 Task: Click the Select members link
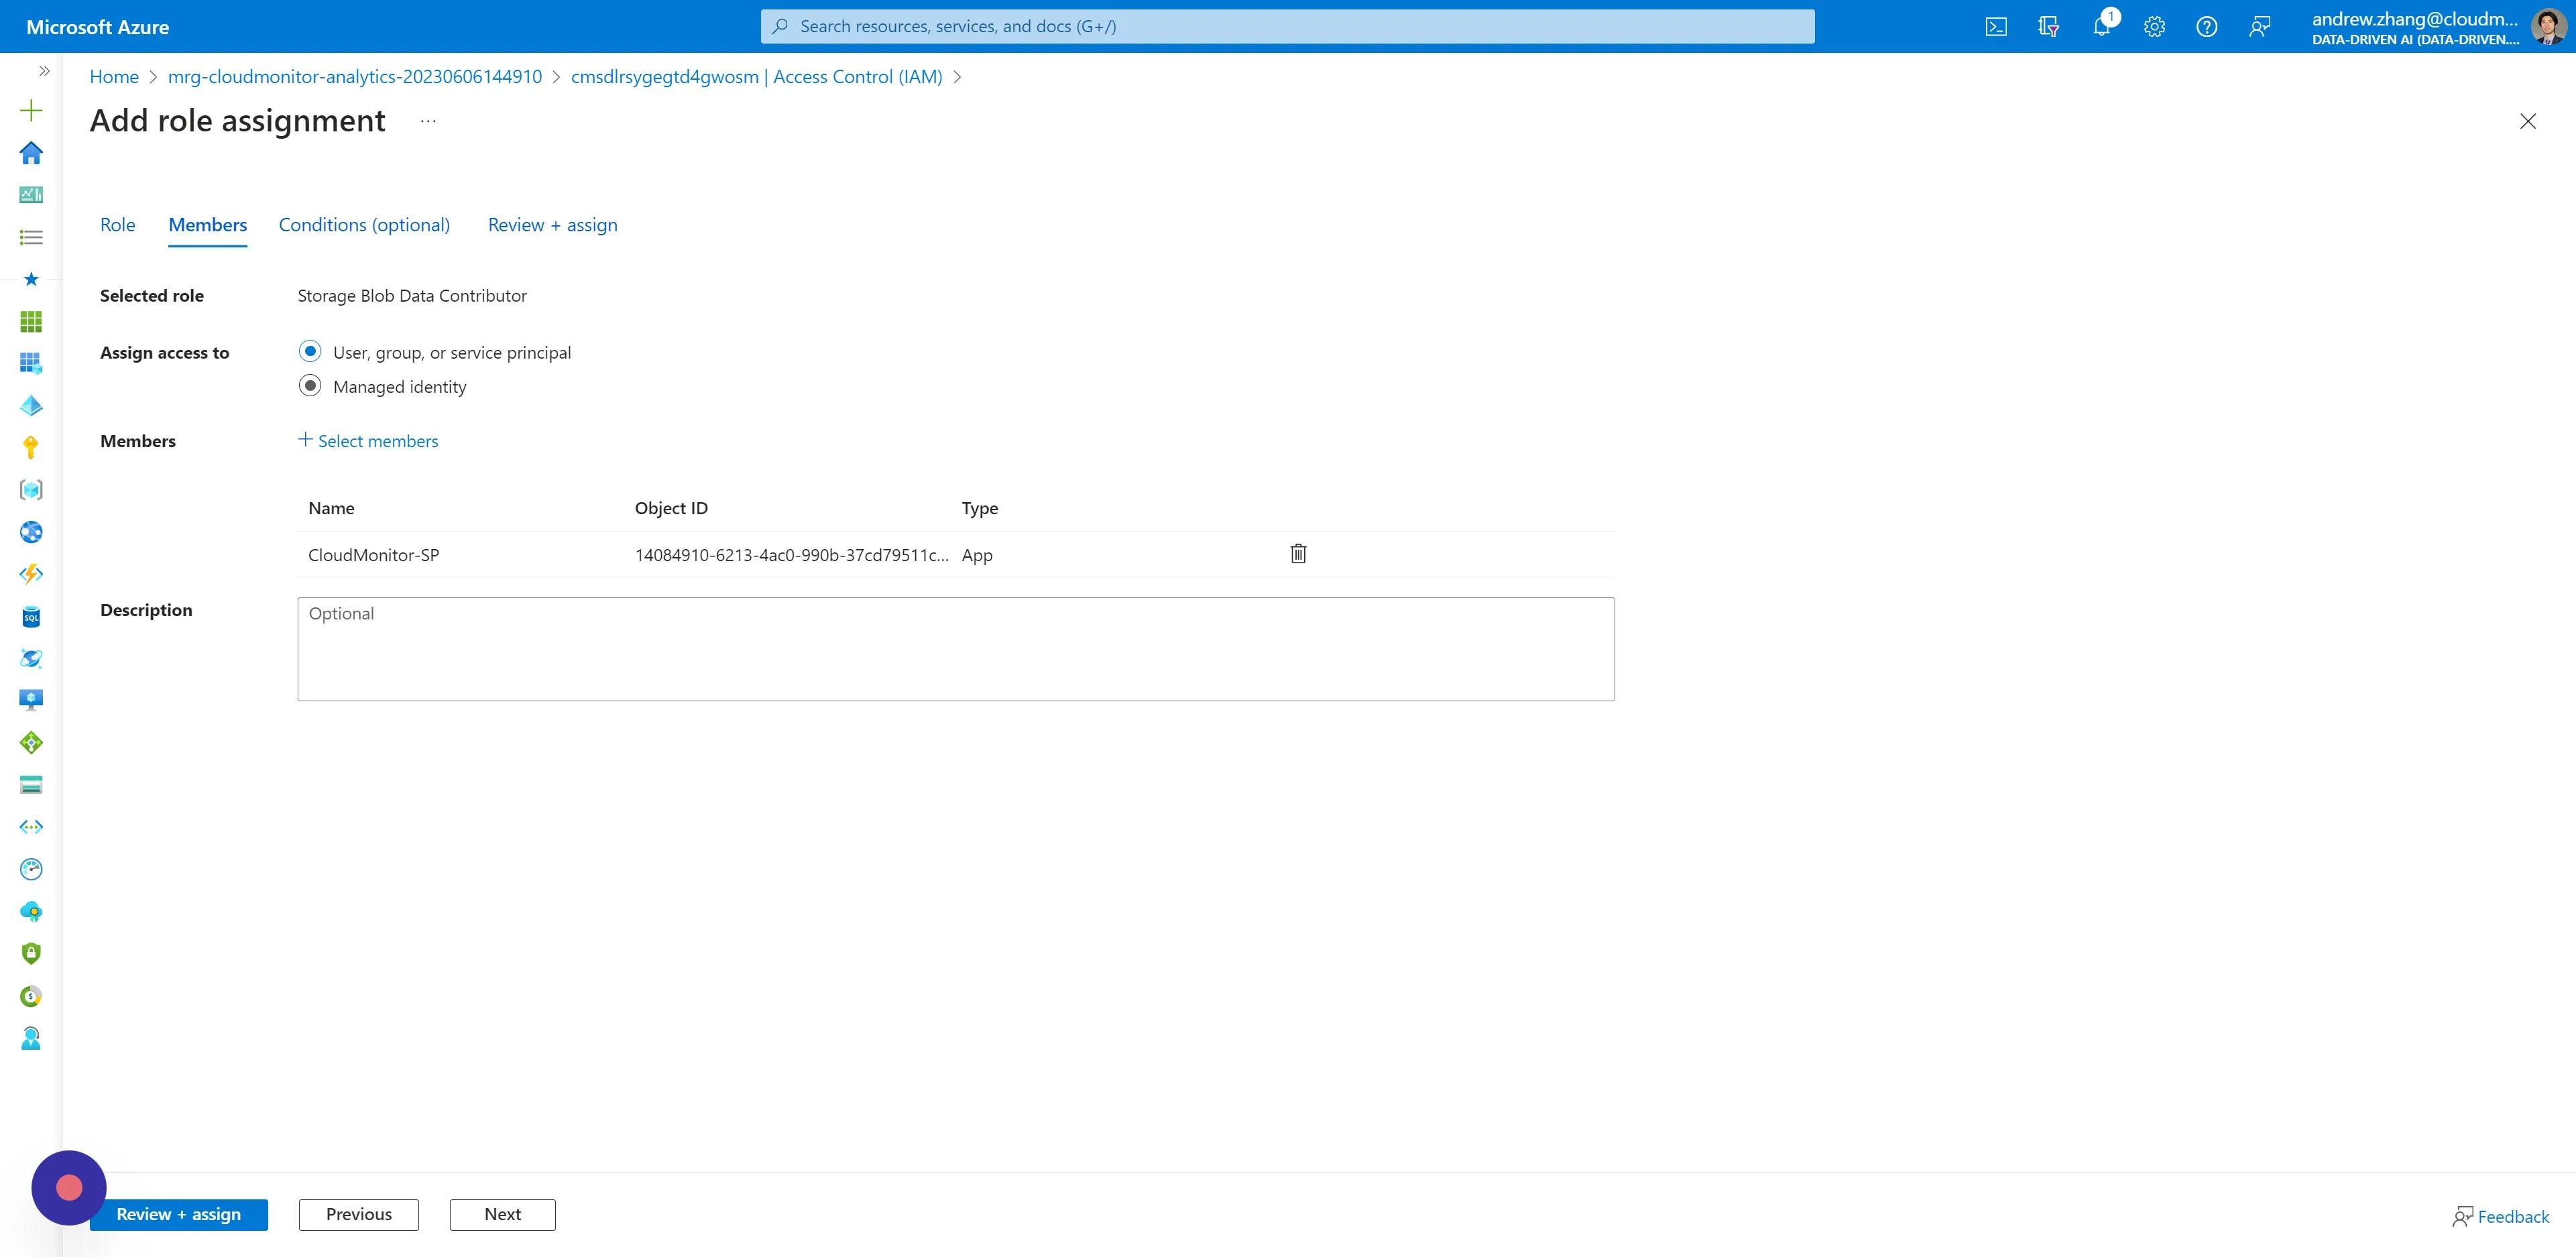click(x=368, y=441)
